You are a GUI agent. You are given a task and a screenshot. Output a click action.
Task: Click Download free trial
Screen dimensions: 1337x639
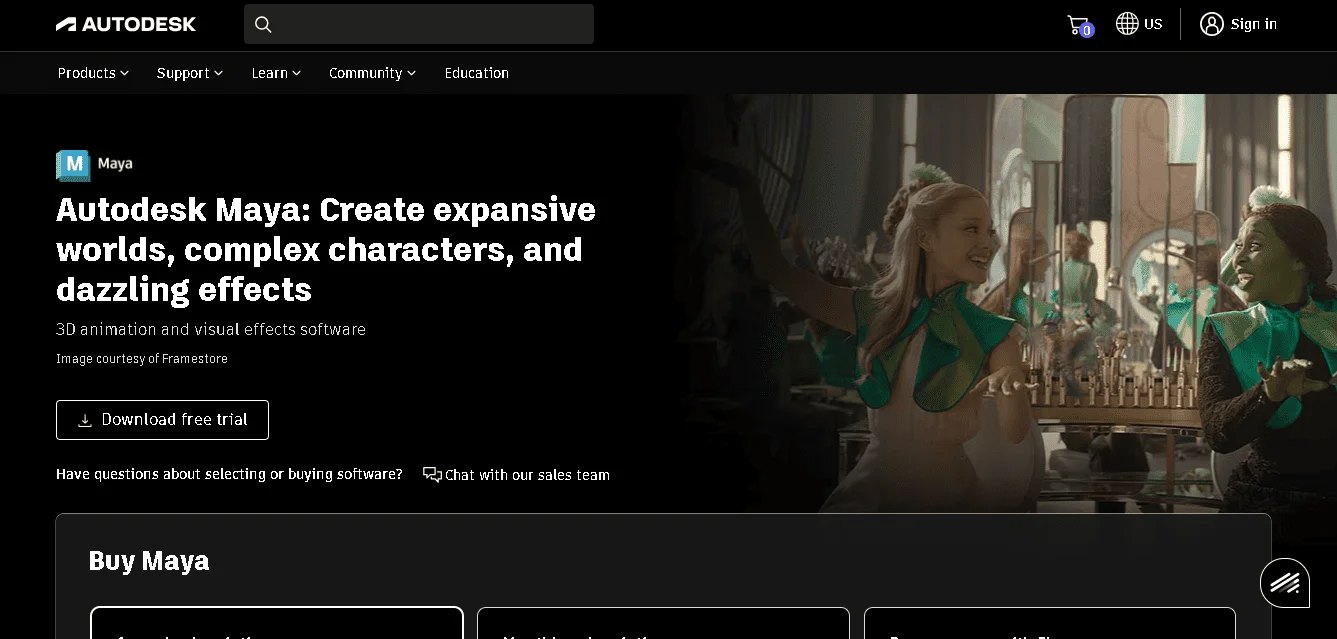pos(162,419)
